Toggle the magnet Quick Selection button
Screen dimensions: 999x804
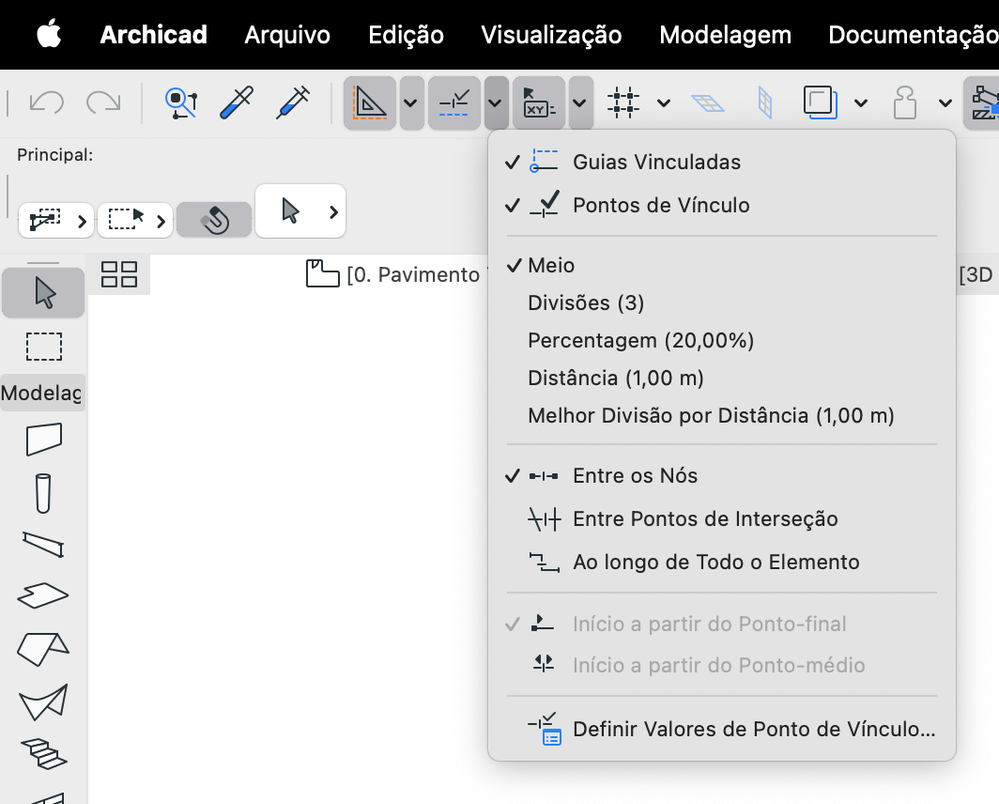(x=214, y=220)
